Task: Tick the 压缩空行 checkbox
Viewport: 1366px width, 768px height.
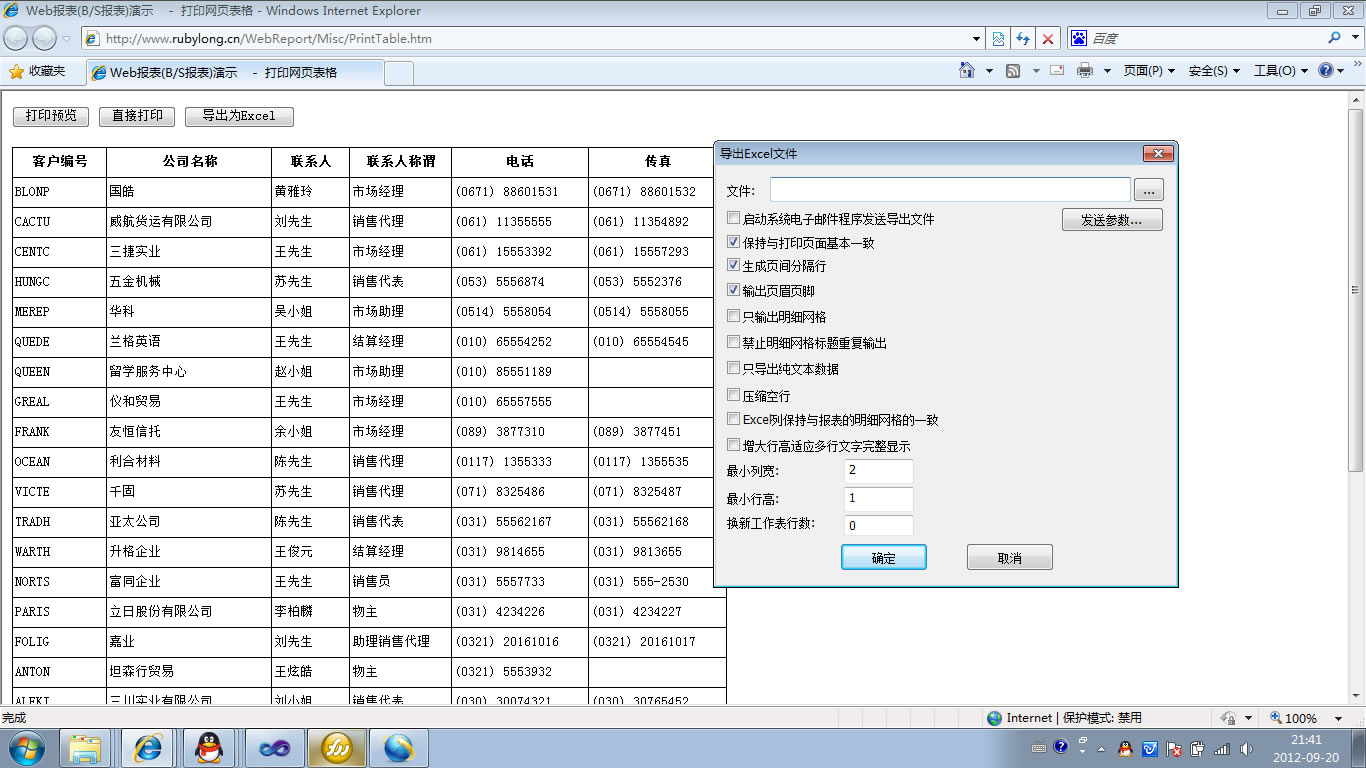Action: pos(734,395)
